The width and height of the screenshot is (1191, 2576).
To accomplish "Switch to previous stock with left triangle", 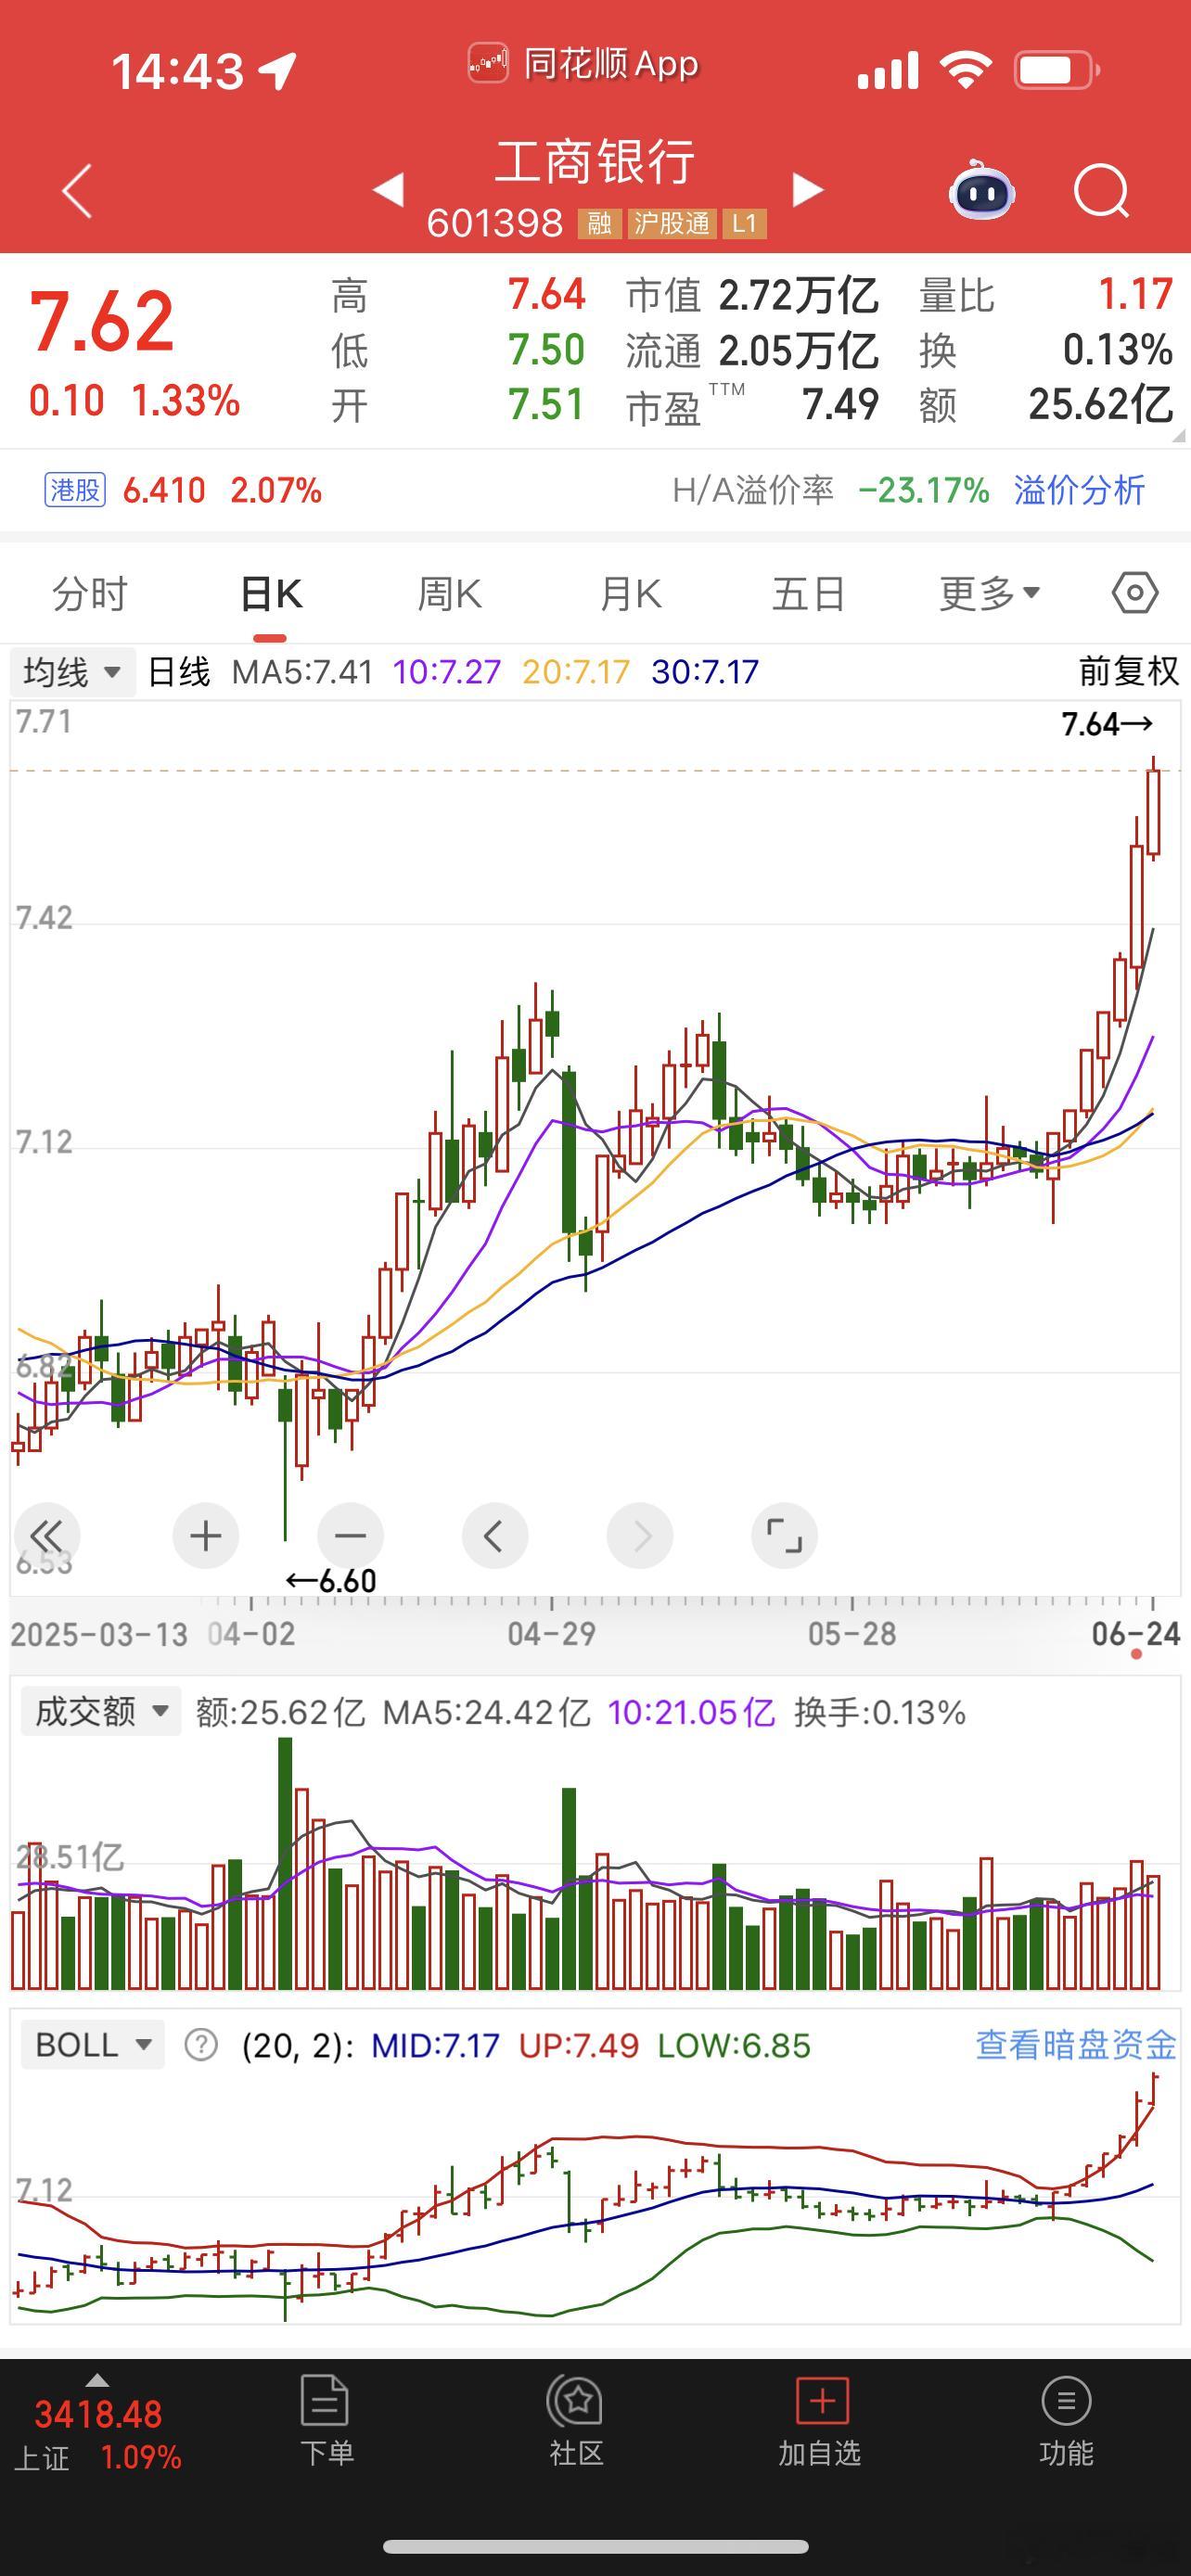I will pyautogui.click(x=388, y=189).
